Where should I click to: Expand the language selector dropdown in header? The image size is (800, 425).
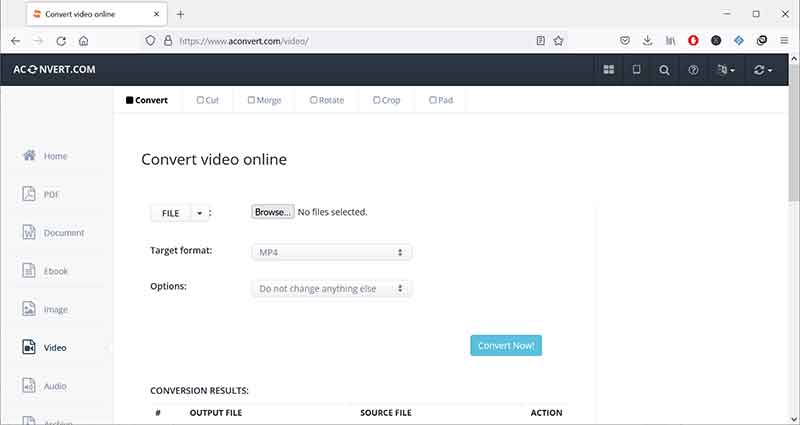(x=726, y=70)
